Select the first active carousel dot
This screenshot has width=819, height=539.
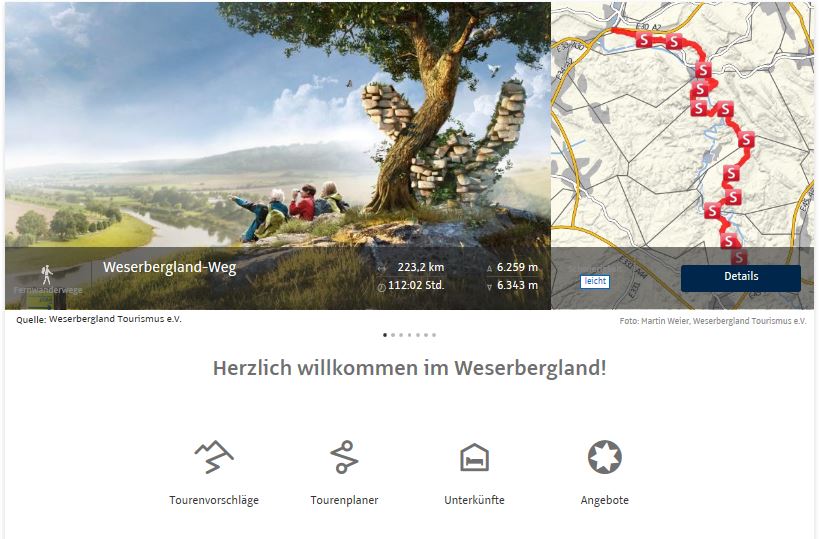385,335
